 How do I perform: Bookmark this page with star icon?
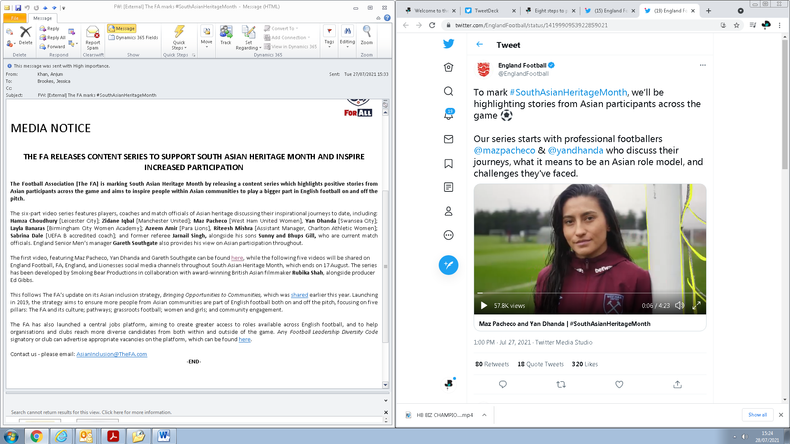[x=737, y=25]
